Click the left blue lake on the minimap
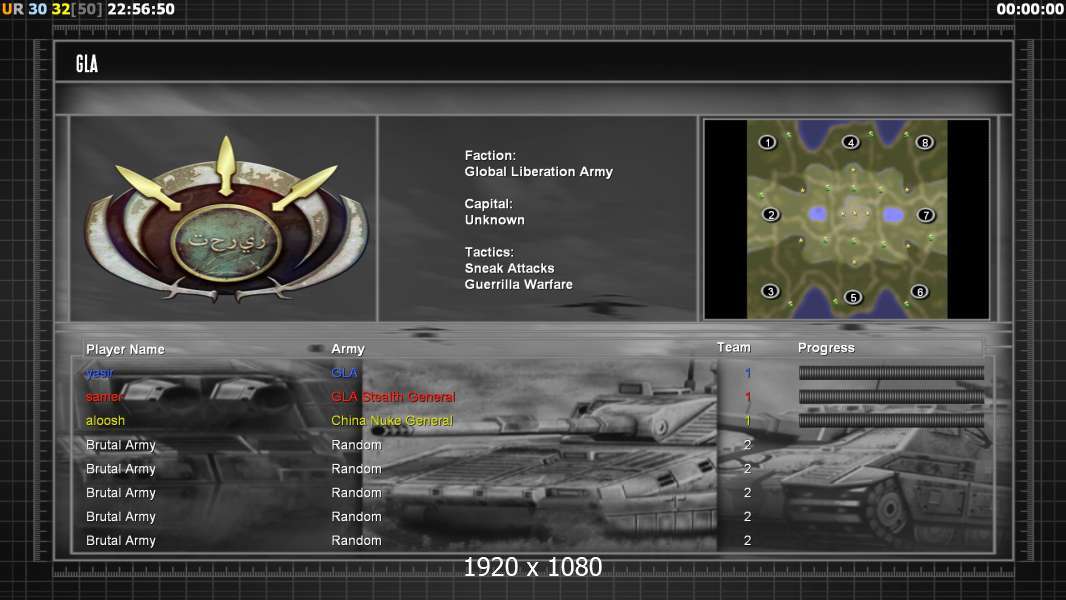1066x600 pixels. pos(817,214)
